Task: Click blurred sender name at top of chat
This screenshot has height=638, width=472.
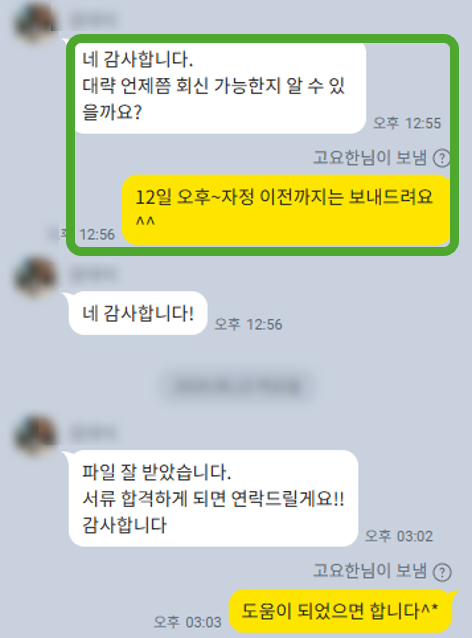Action: 94,19
